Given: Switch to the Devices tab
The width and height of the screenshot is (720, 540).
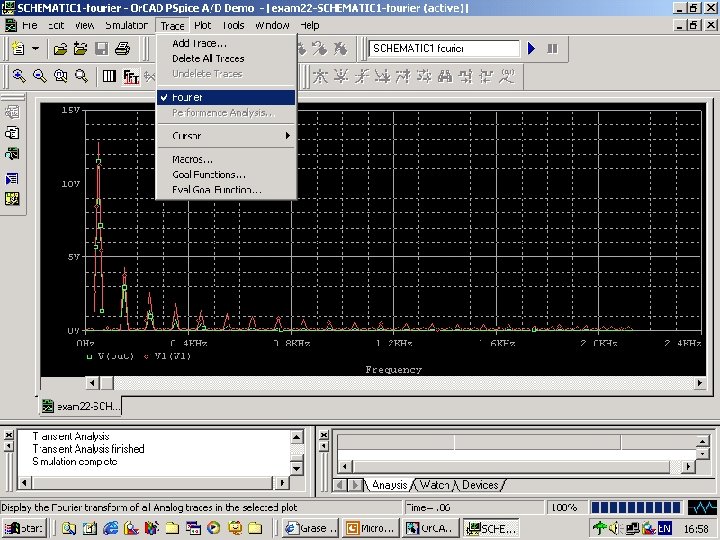Looking at the screenshot, I should click(480, 485).
